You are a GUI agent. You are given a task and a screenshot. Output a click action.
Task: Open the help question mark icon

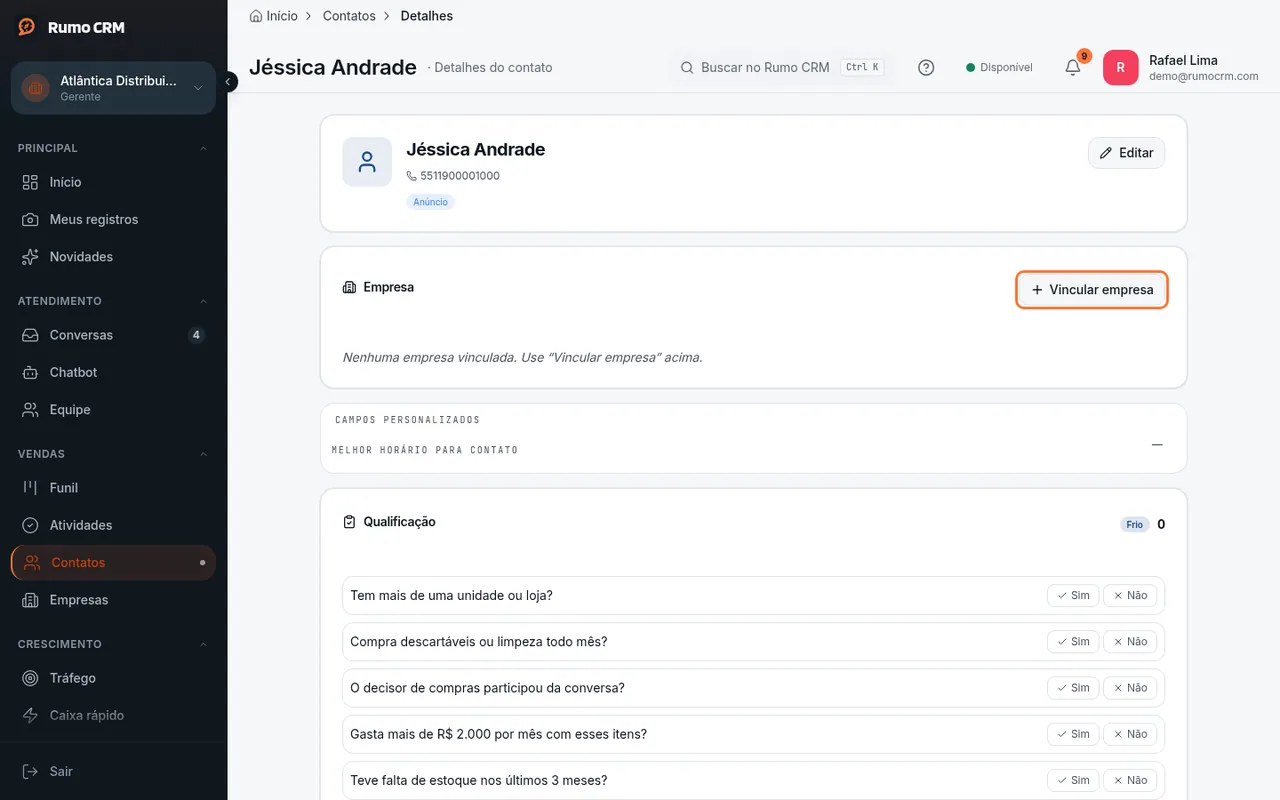[x=926, y=68]
